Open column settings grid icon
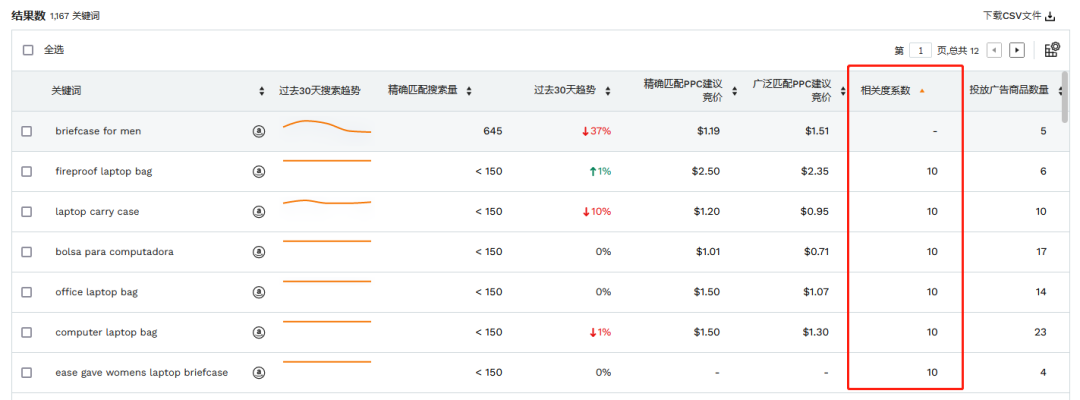Image resolution: width=1080 pixels, height=400 pixels. [x=1052, y=50]
